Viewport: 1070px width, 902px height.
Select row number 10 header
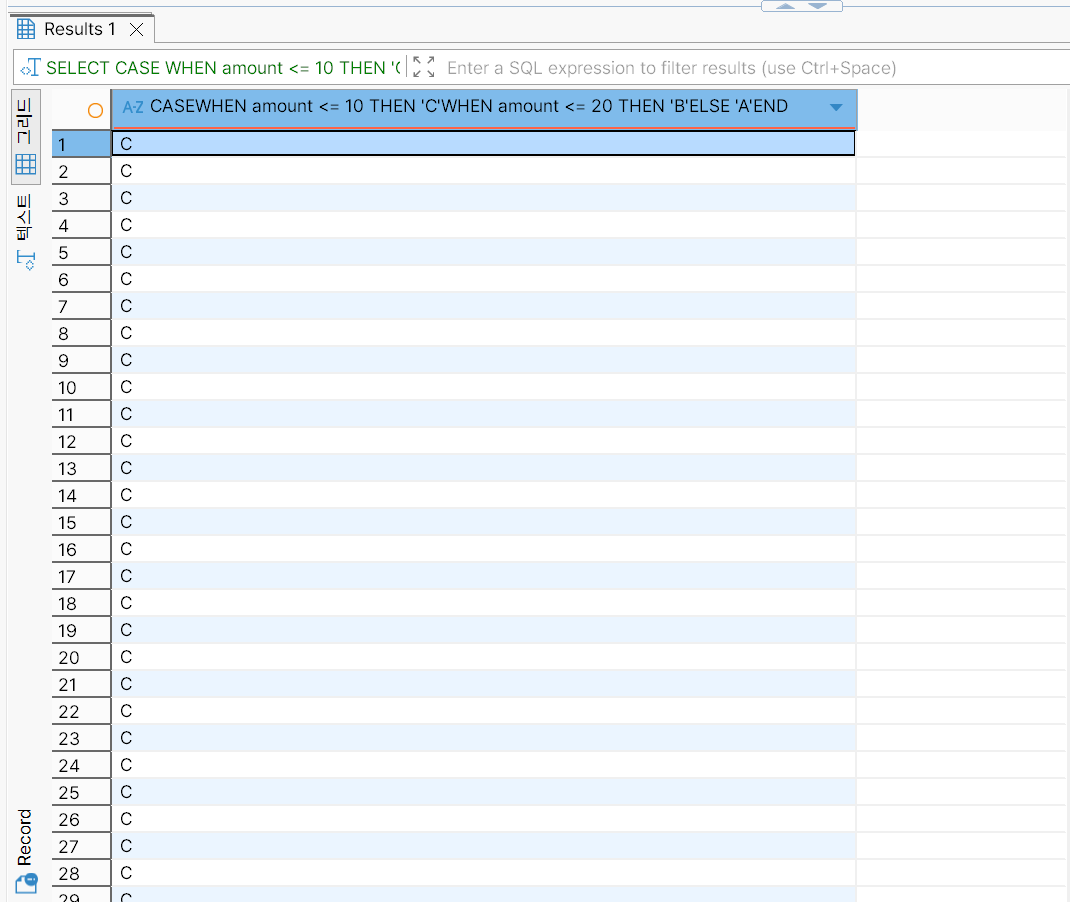click(80, 387)
